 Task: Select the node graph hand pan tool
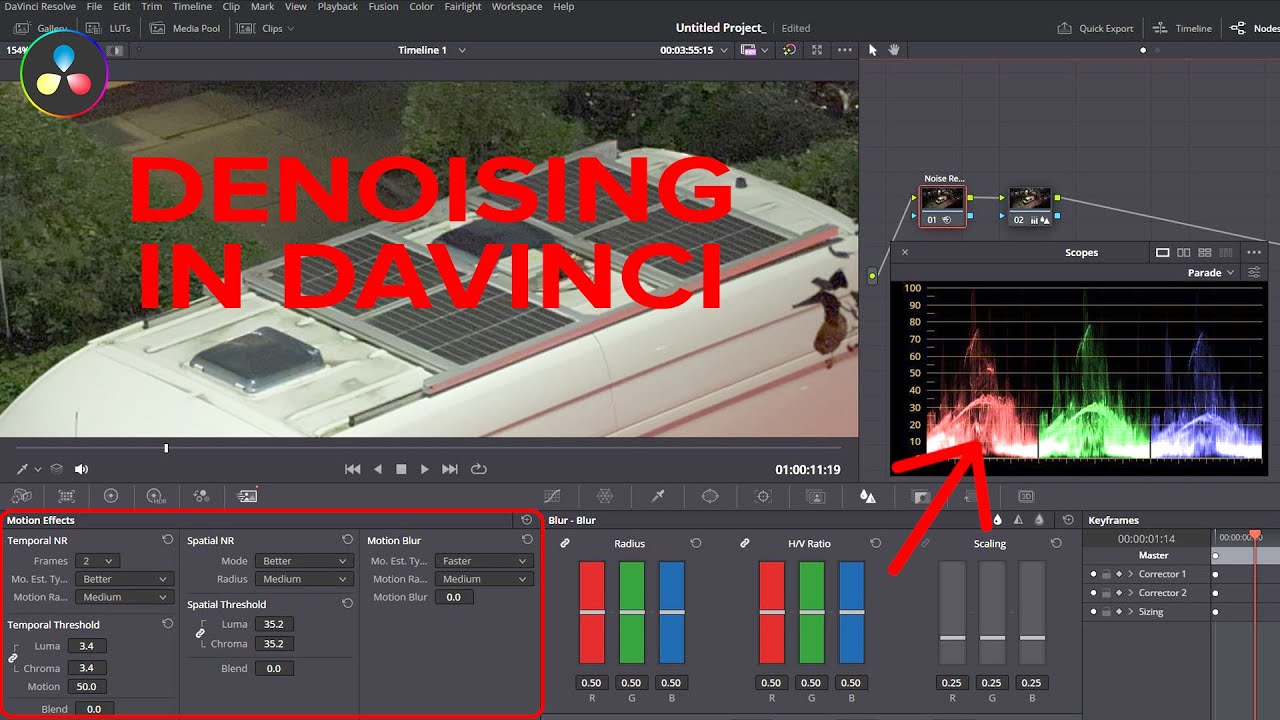pos(894,50)
